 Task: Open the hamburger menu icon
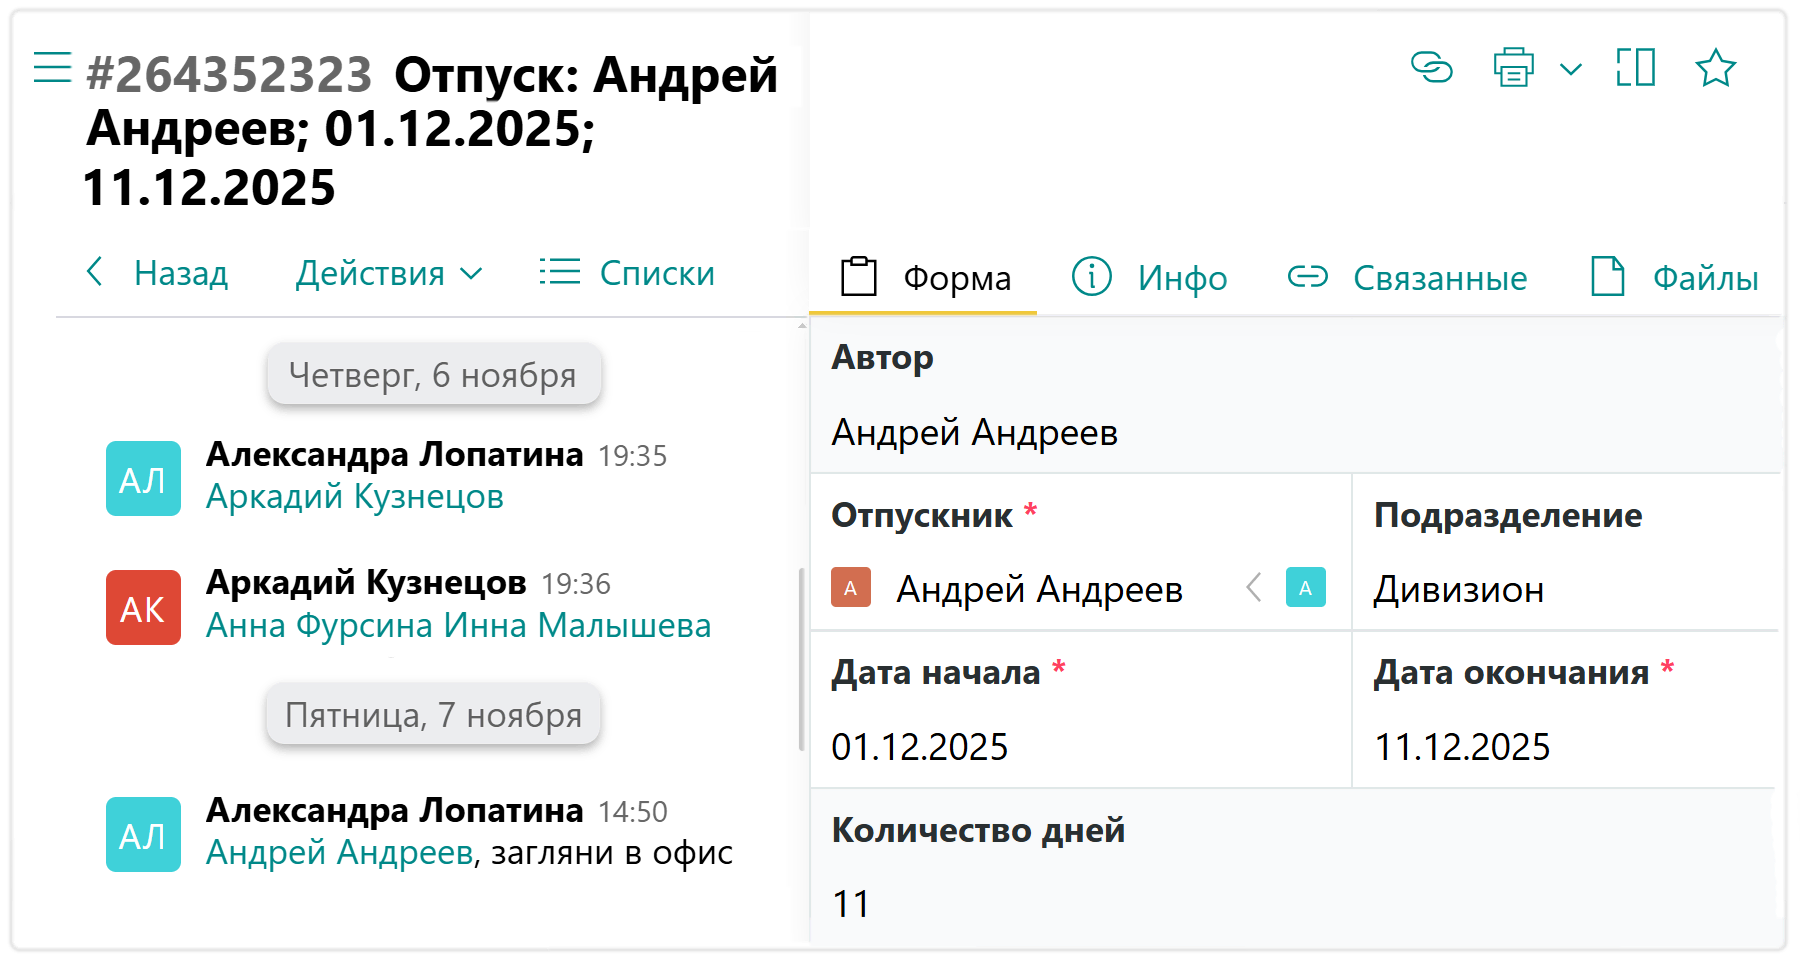[x=52, y=68]
